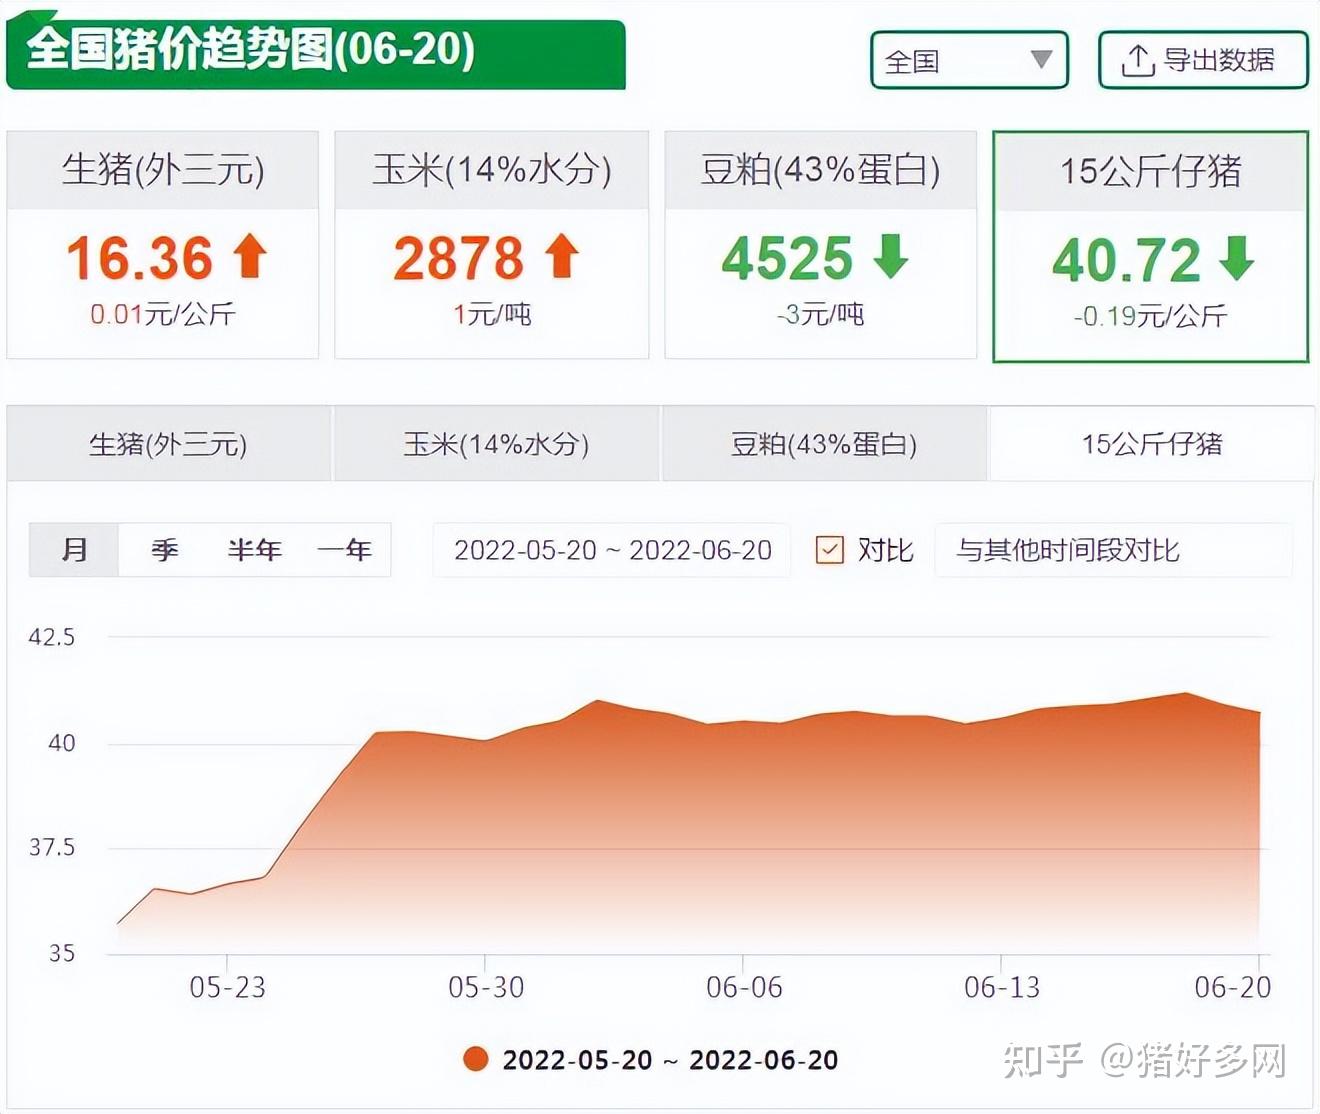This screenshot has width=1320, height=1114.
Task: Click the red up arrow beside 16.36
Action: 250,256
